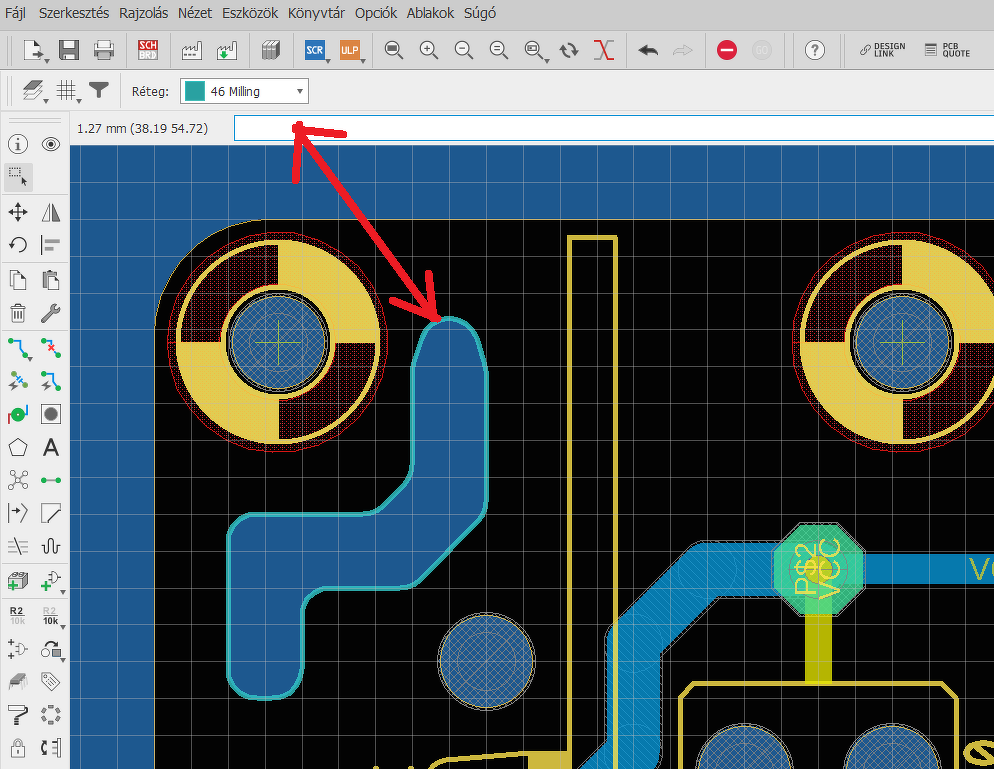Click the Save file icon

coord(68,50)
